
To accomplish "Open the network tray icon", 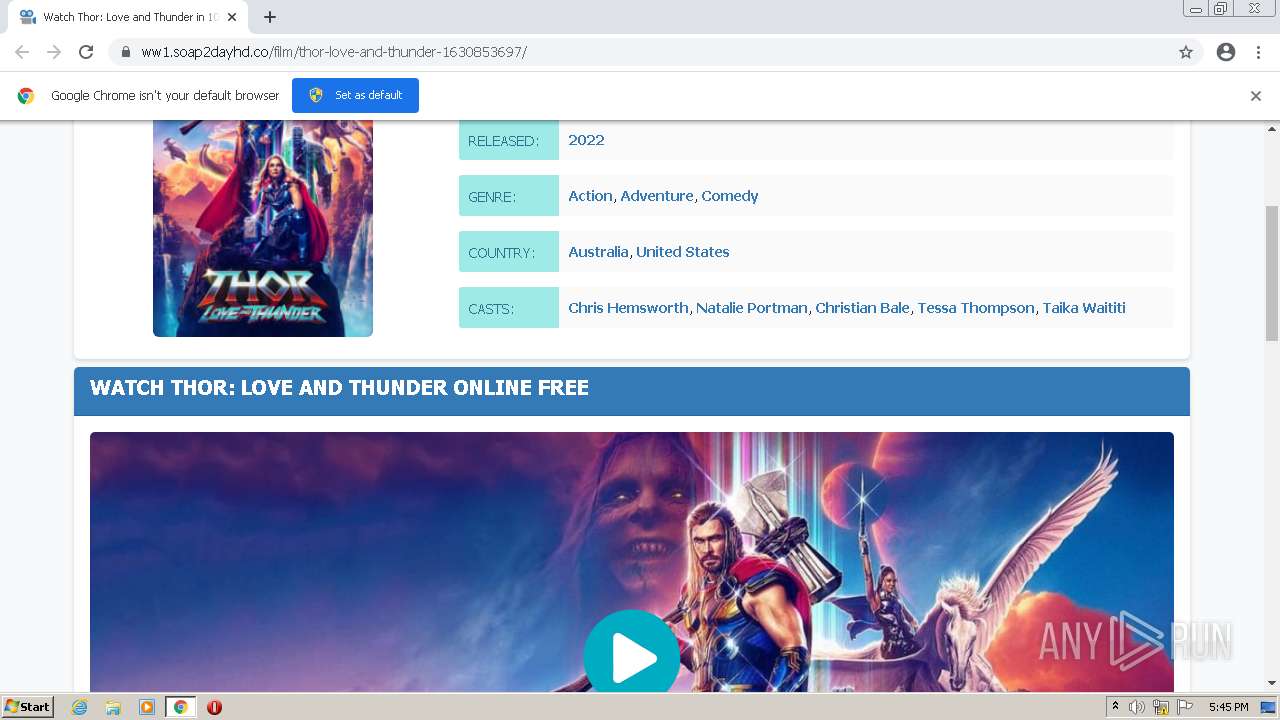I will pos(1161,707).
